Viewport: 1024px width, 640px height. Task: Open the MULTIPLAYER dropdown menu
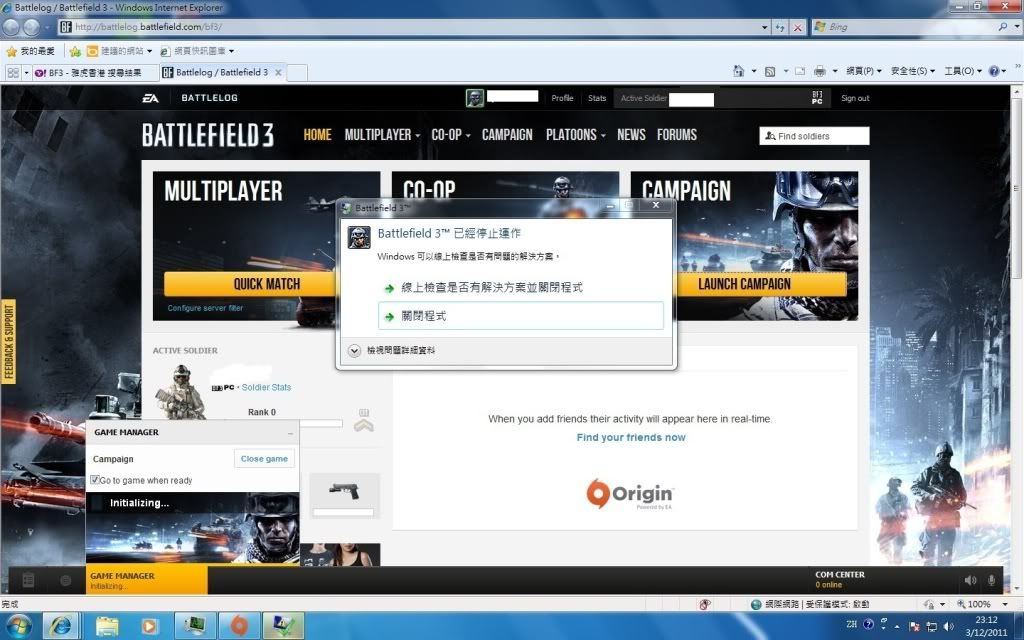pos(382,135)
